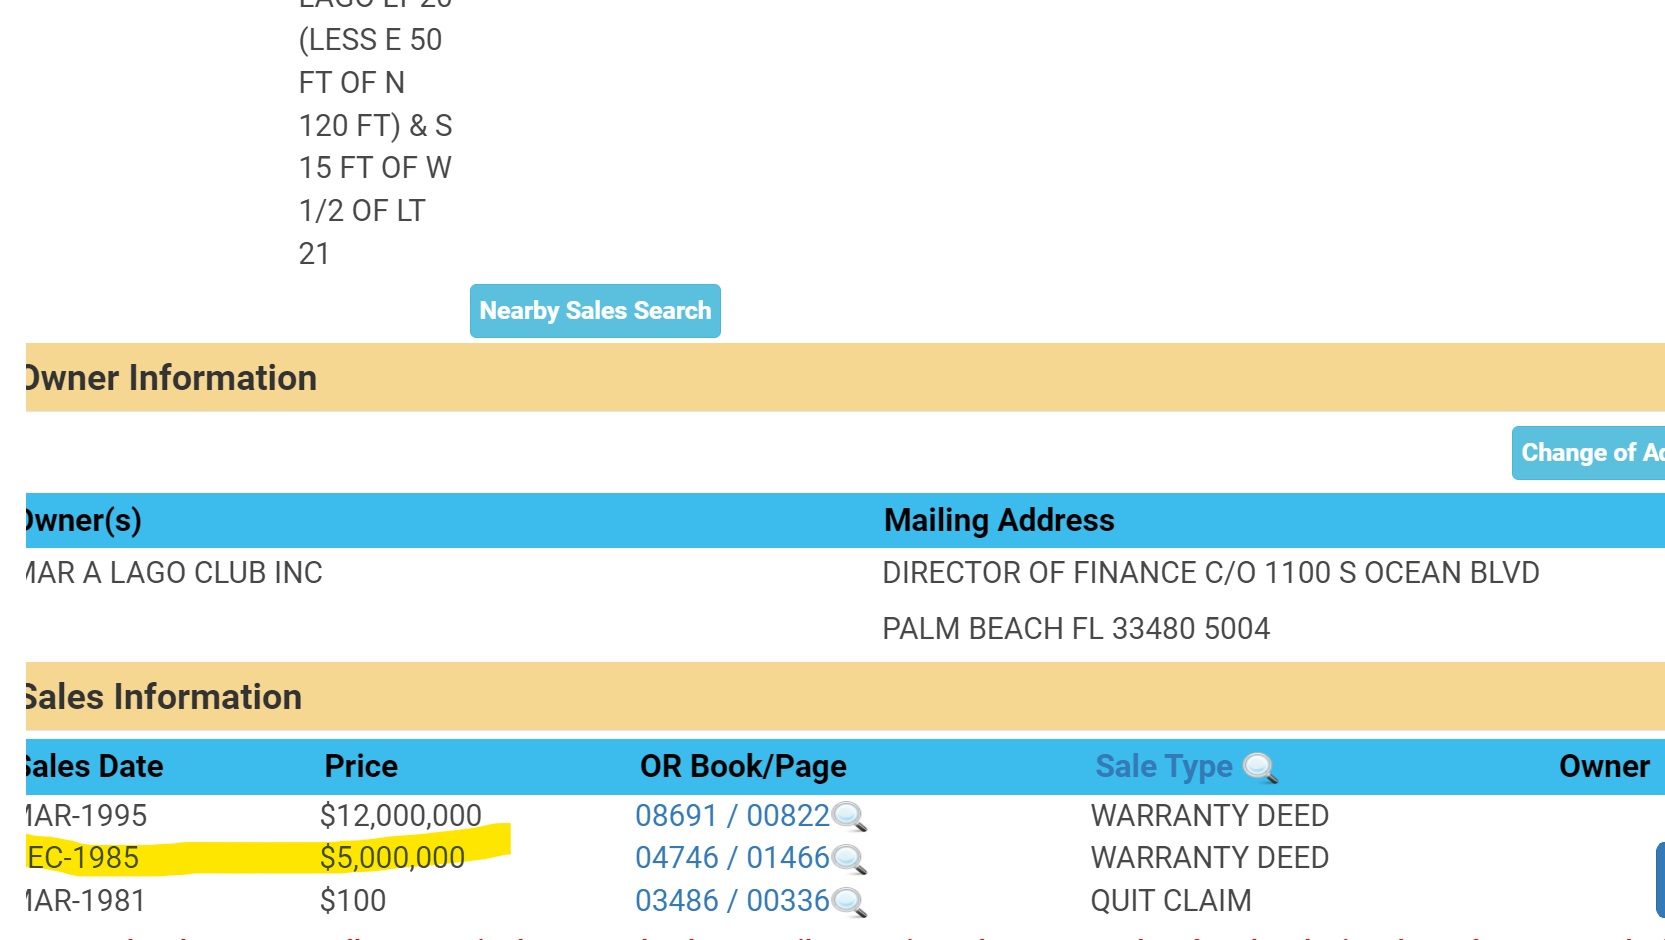
Task: Click the QUIT CLAIM sale type
Action: tap(1171, 901)
